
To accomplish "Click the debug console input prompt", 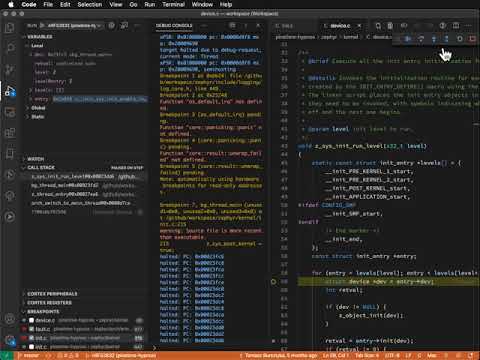I will pos(210,348).
